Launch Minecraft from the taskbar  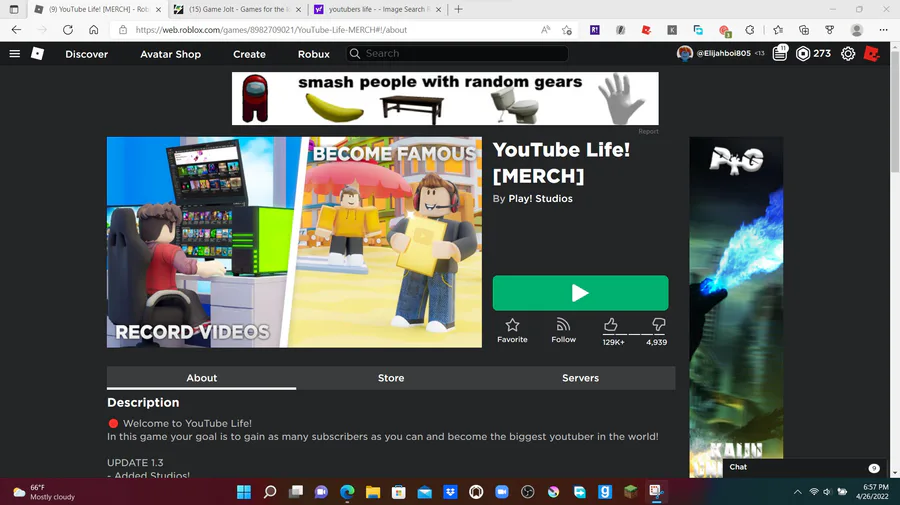pos(631,492)
